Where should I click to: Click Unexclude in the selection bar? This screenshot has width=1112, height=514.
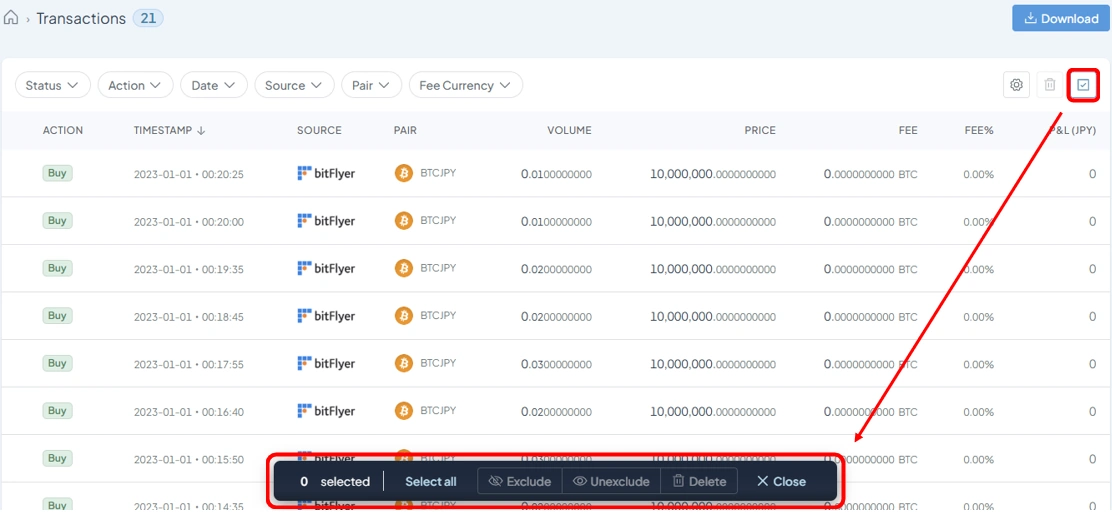tap(611, 481)
